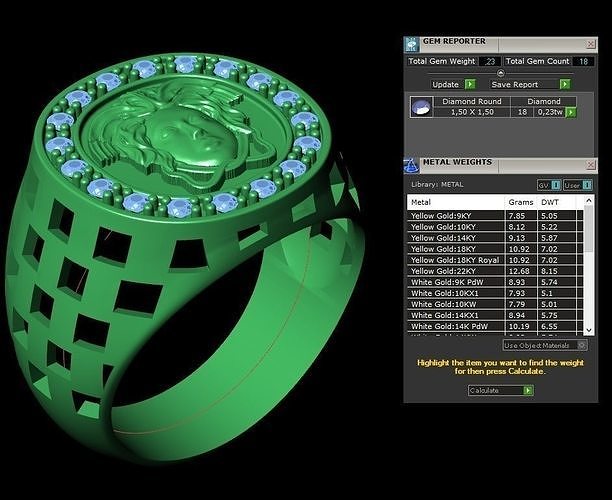This screenshot has height=500, width=612.
Task: Select the Yellow Gold:18KY row
Action: (495, 249)
